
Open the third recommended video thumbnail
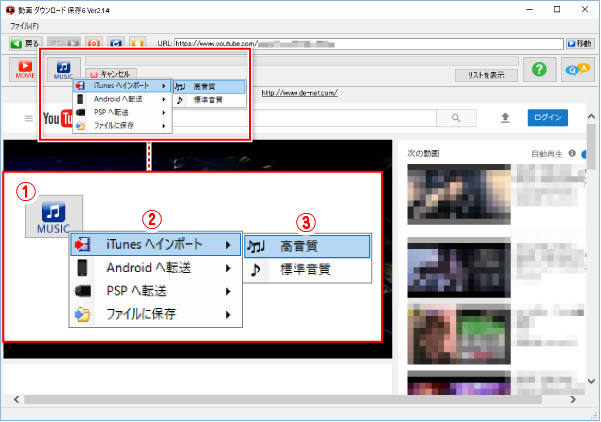click(459, 334)
